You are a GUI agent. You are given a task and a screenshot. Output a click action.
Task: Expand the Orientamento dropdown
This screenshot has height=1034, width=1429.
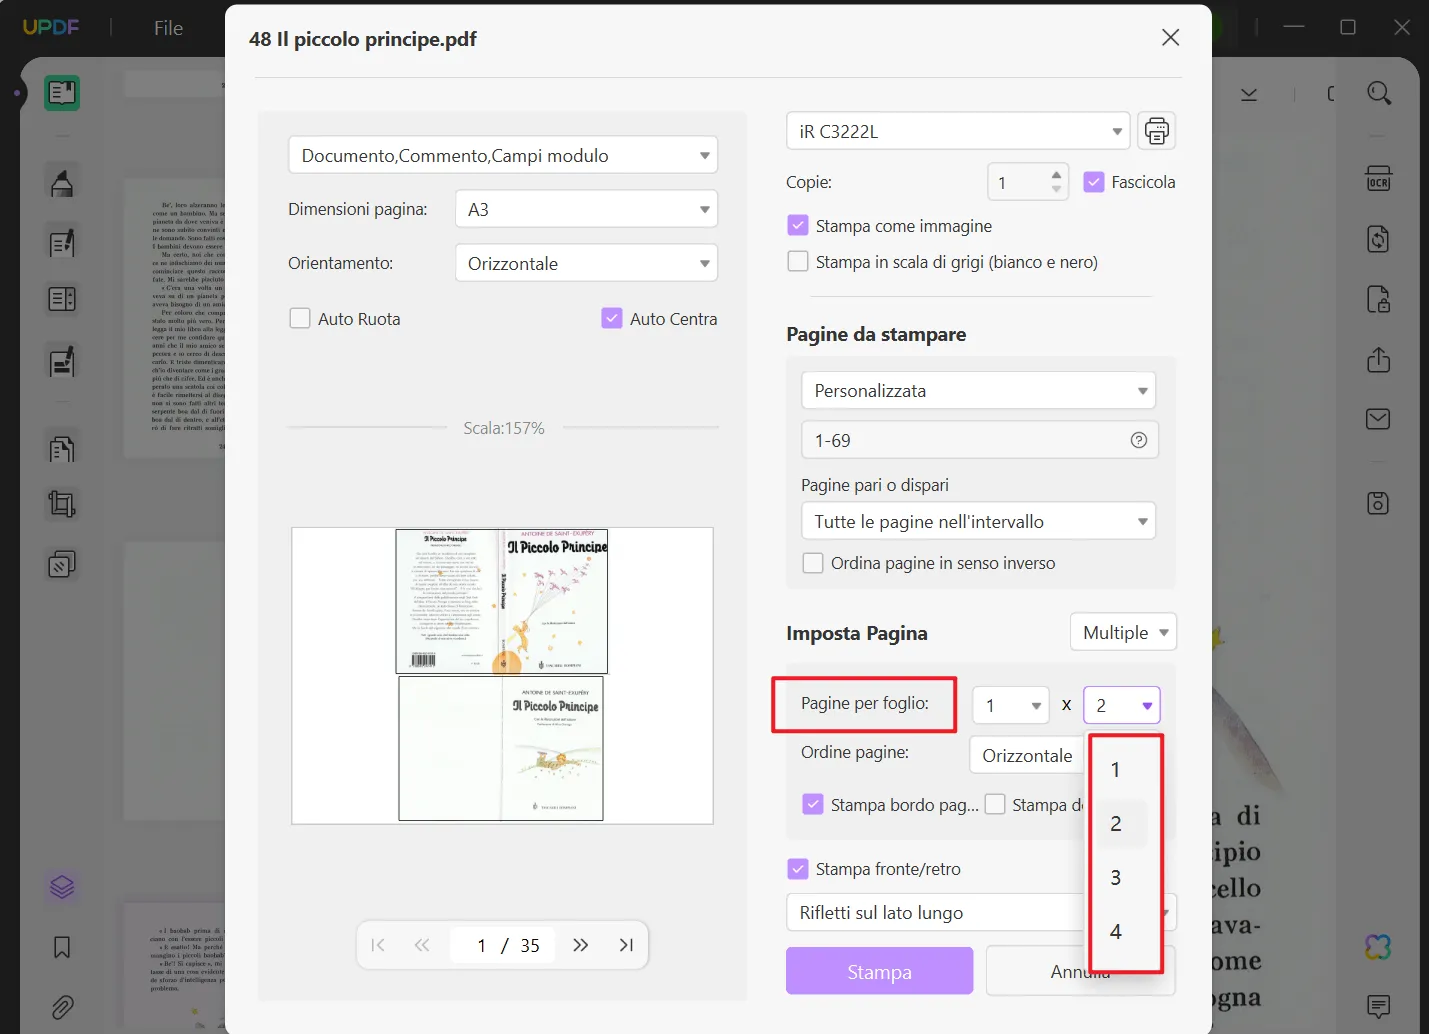[x=586, y=264]
